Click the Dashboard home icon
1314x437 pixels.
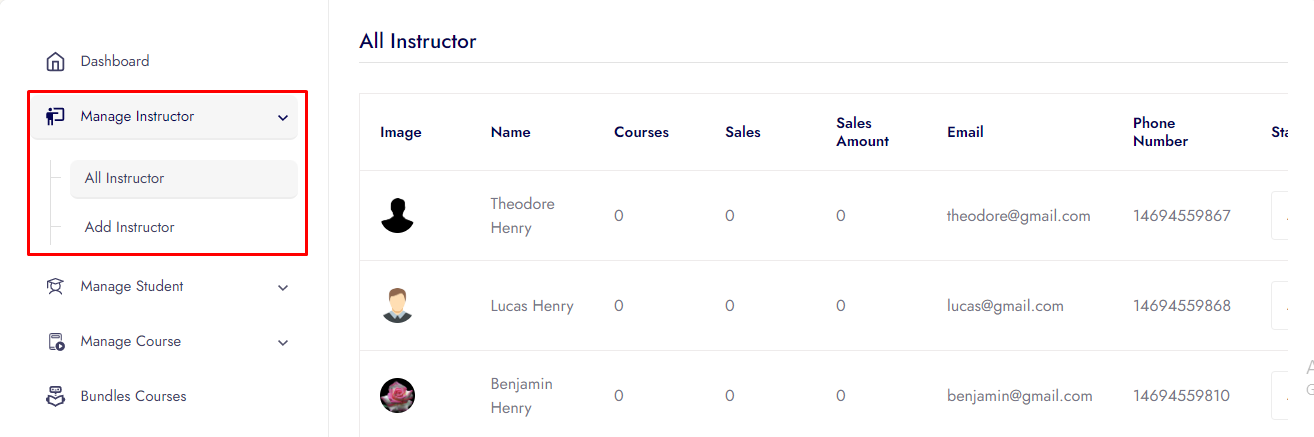[56, 62]
